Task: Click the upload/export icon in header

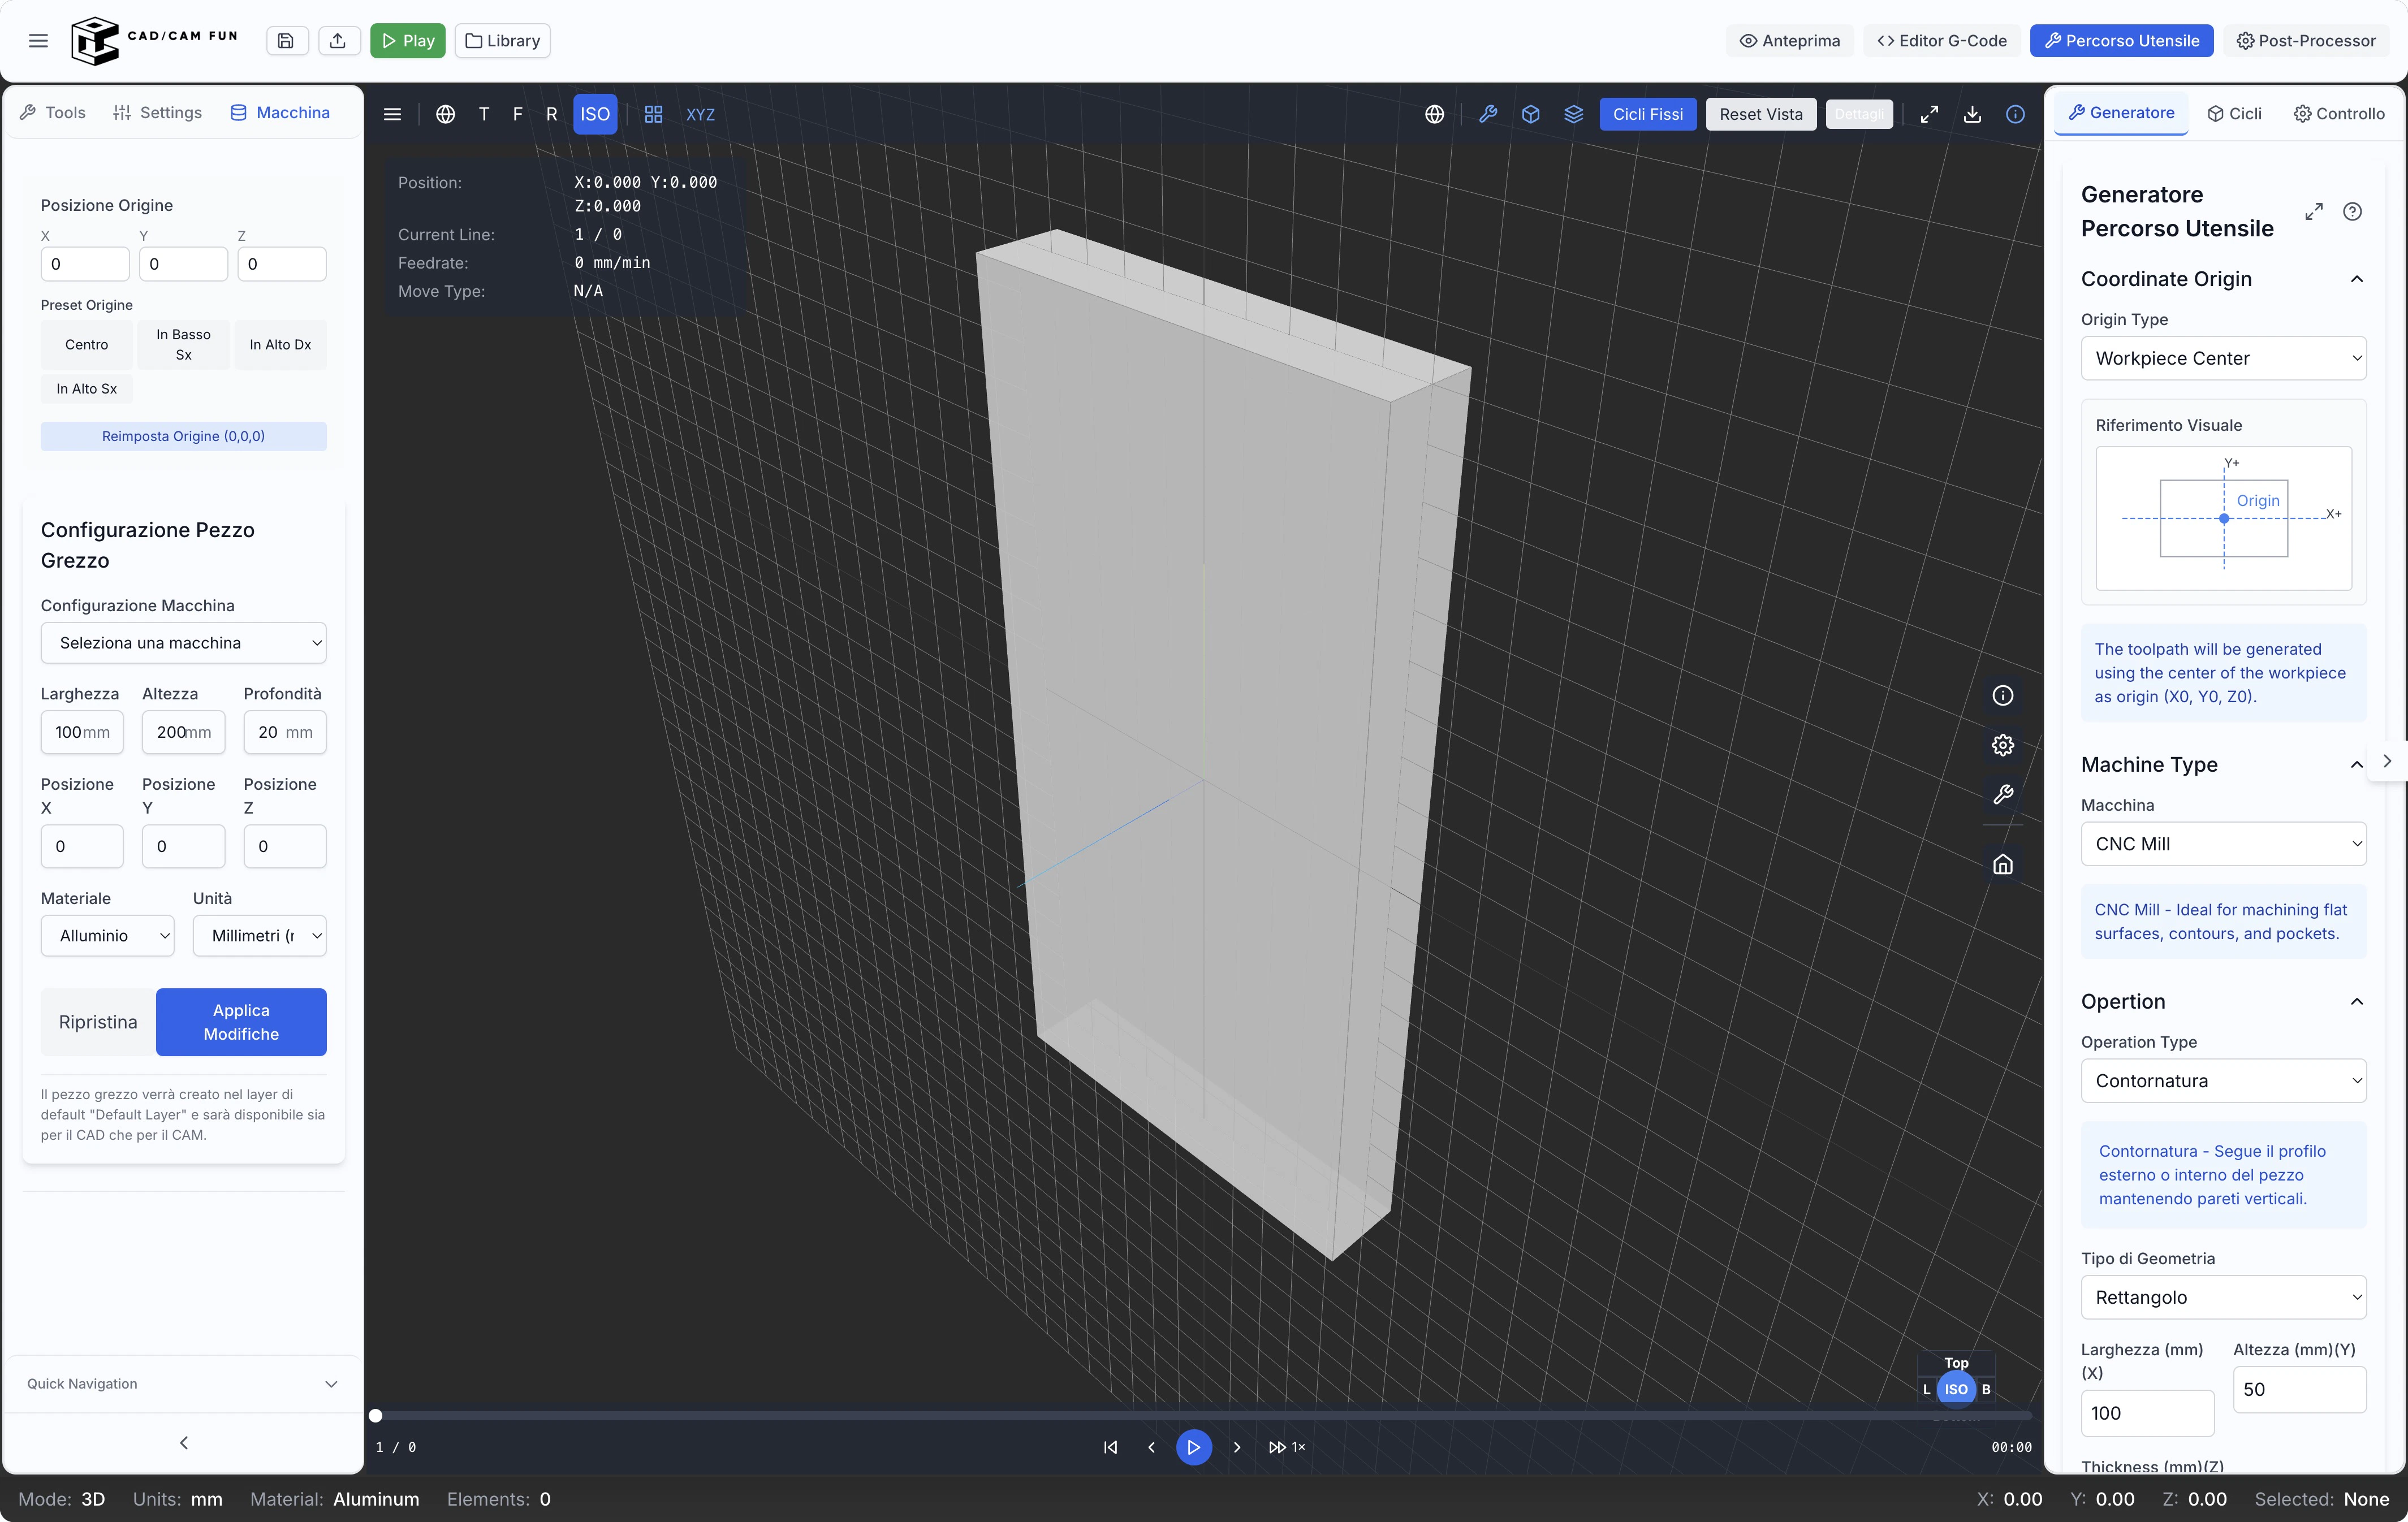Action: (x=338, y=41)
